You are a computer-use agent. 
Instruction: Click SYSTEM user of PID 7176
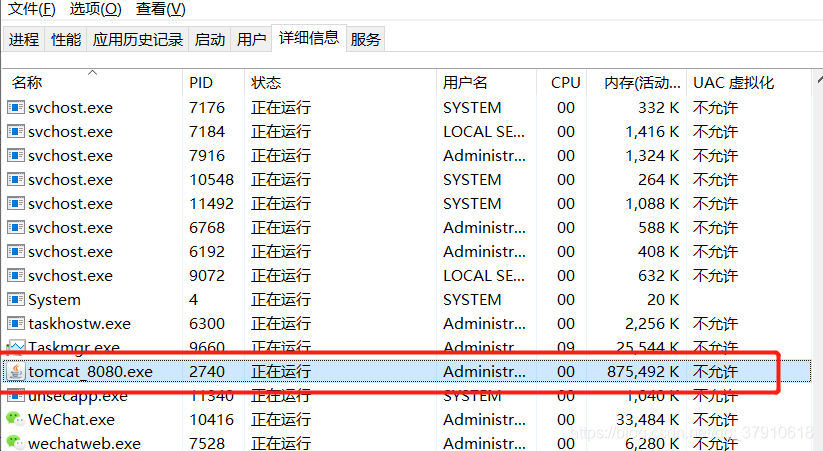[x=472, y=108]
